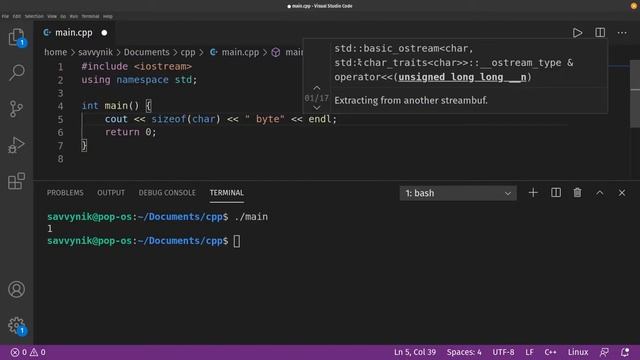Click on 'int main()' in the code
The image size is (640, 360).
click(110, 106)
